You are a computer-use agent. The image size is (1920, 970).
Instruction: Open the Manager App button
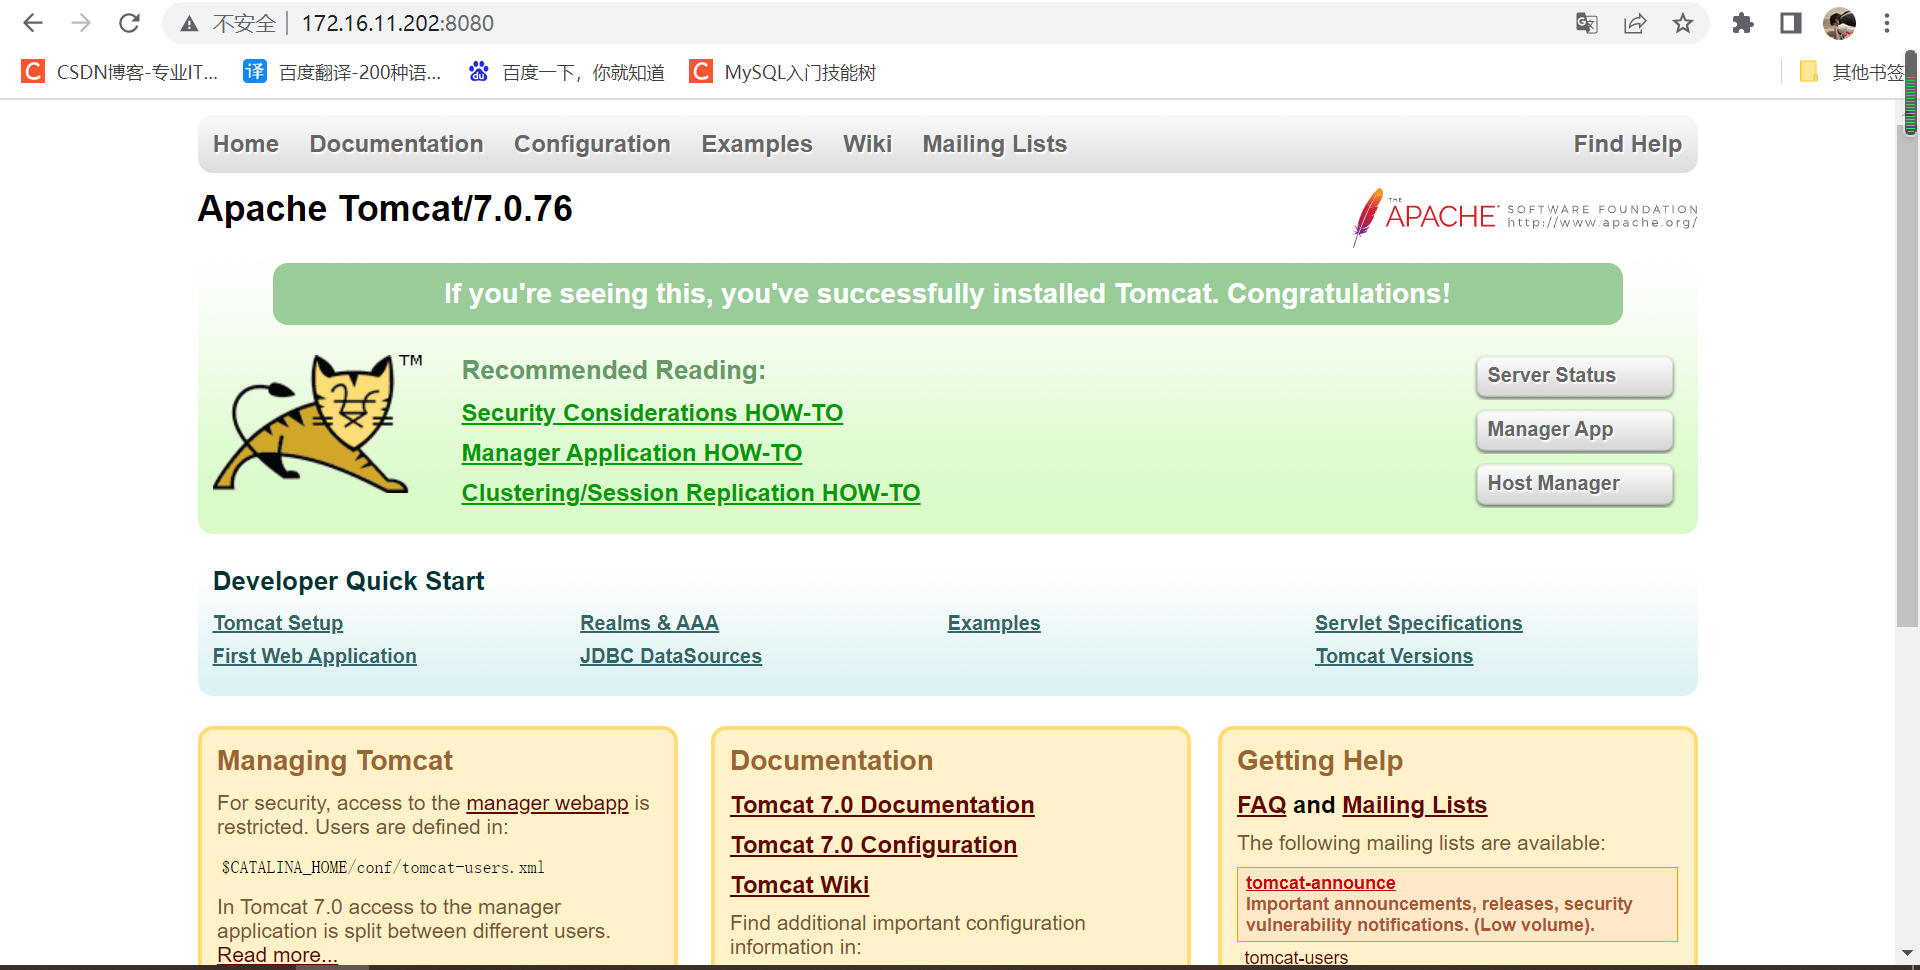[1574, 430]
